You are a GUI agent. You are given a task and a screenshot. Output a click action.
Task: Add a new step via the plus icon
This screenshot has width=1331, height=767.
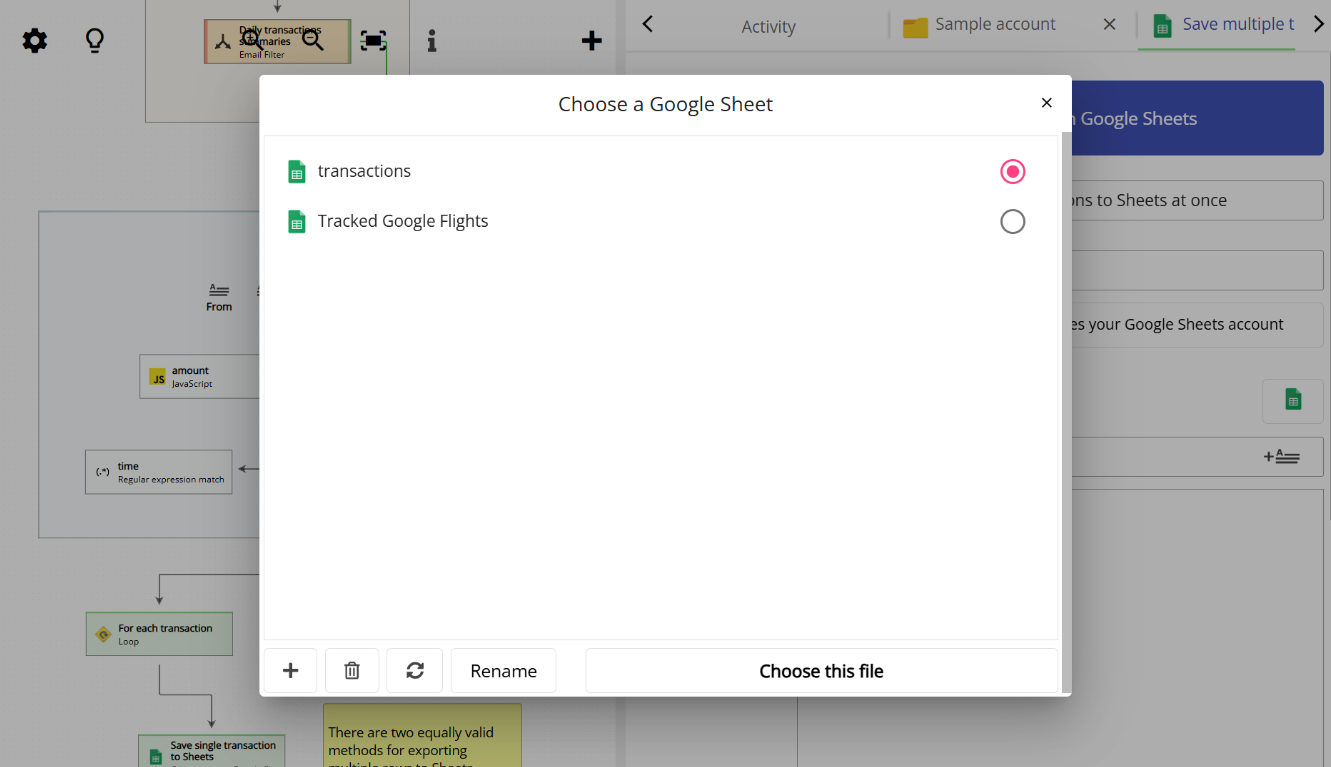click(591, 40)
